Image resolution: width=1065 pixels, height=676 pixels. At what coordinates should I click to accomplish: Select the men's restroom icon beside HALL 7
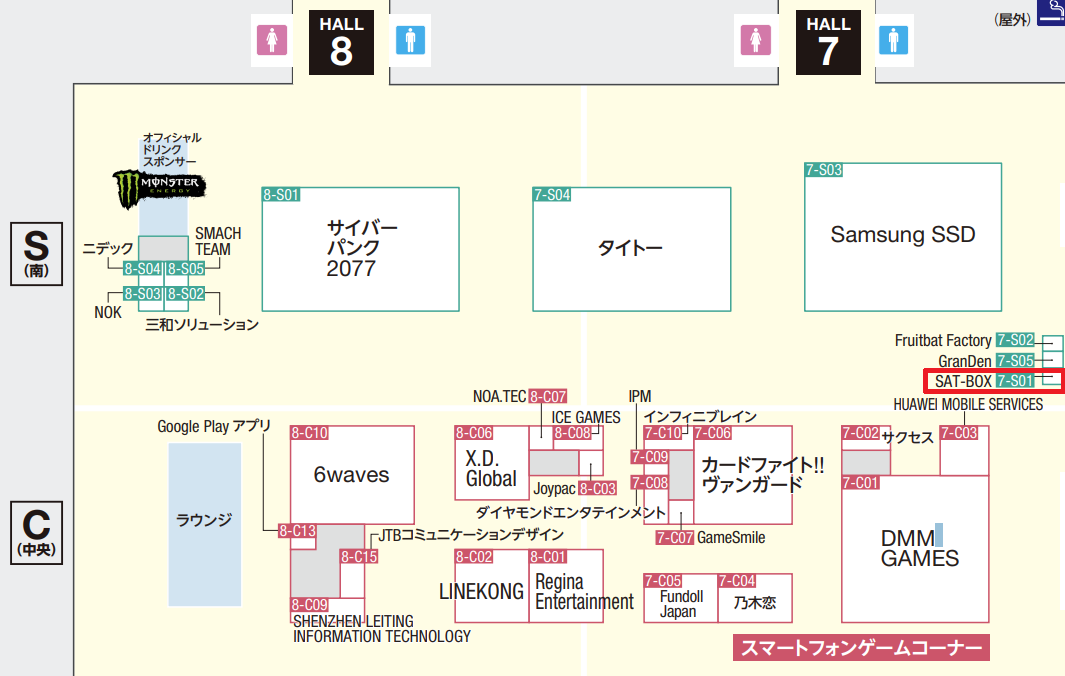[893, 40]
